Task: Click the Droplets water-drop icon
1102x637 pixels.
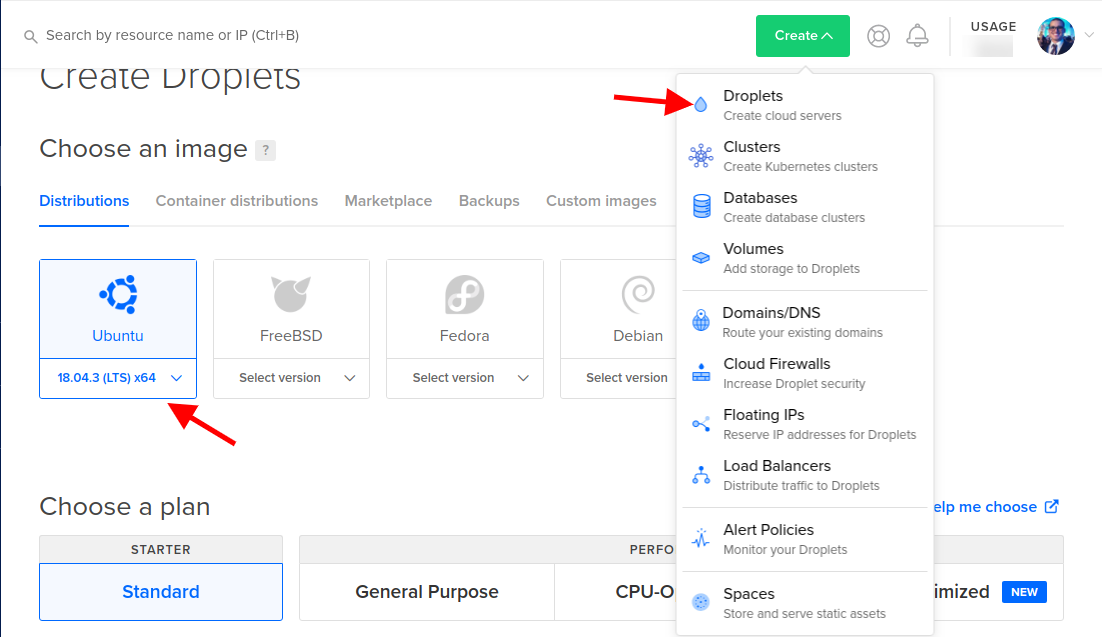Action: pyautogui.click(x=701, y=105)
